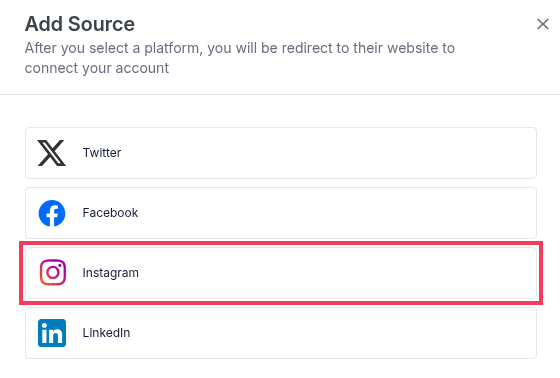
Task: Click the X (Twitter) logo icon
Action: point(52,153)
